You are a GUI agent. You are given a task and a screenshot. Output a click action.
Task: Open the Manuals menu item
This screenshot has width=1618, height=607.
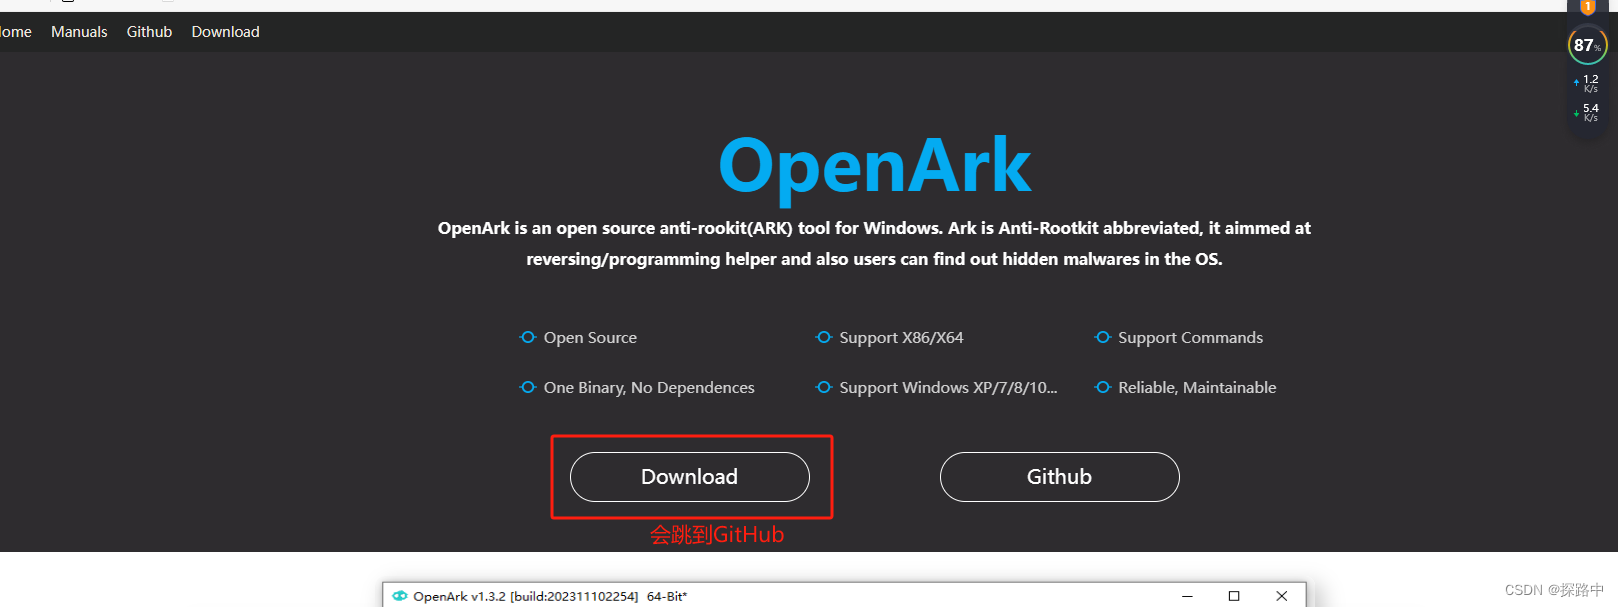click(79, 32)
